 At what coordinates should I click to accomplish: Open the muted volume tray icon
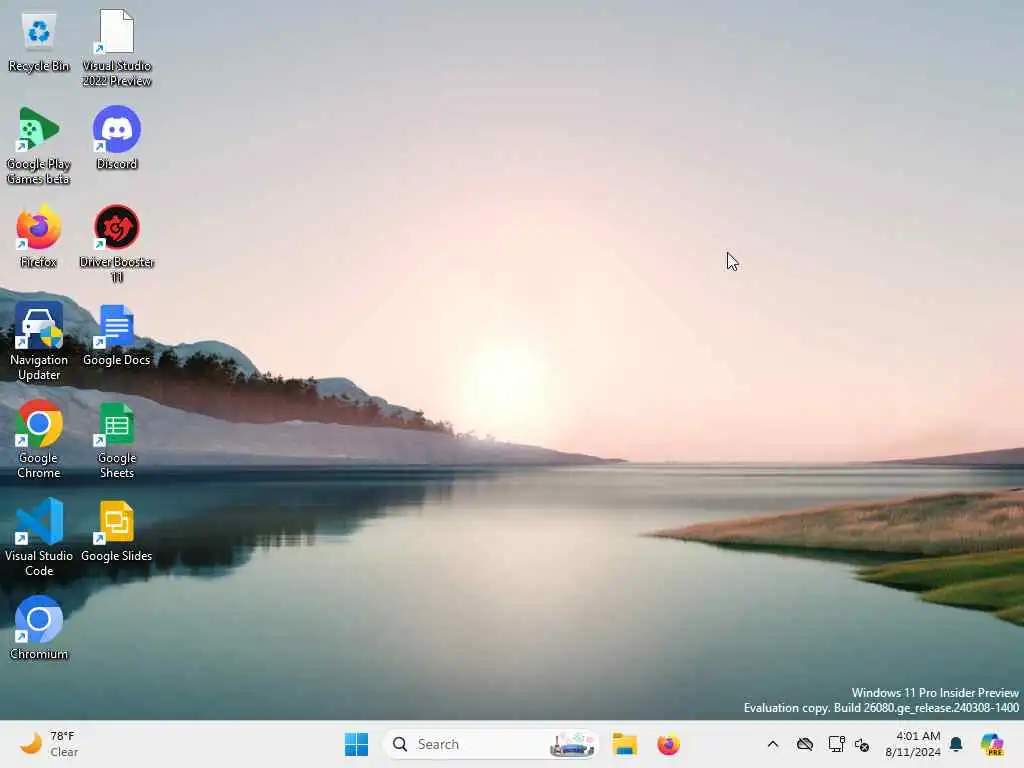[862, 744]
